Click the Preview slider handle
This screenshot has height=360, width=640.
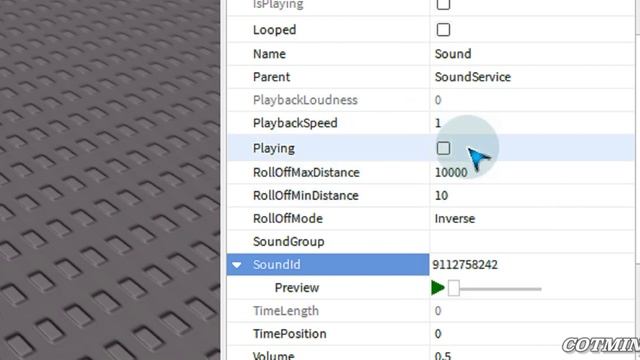click(x=454, y=288)
